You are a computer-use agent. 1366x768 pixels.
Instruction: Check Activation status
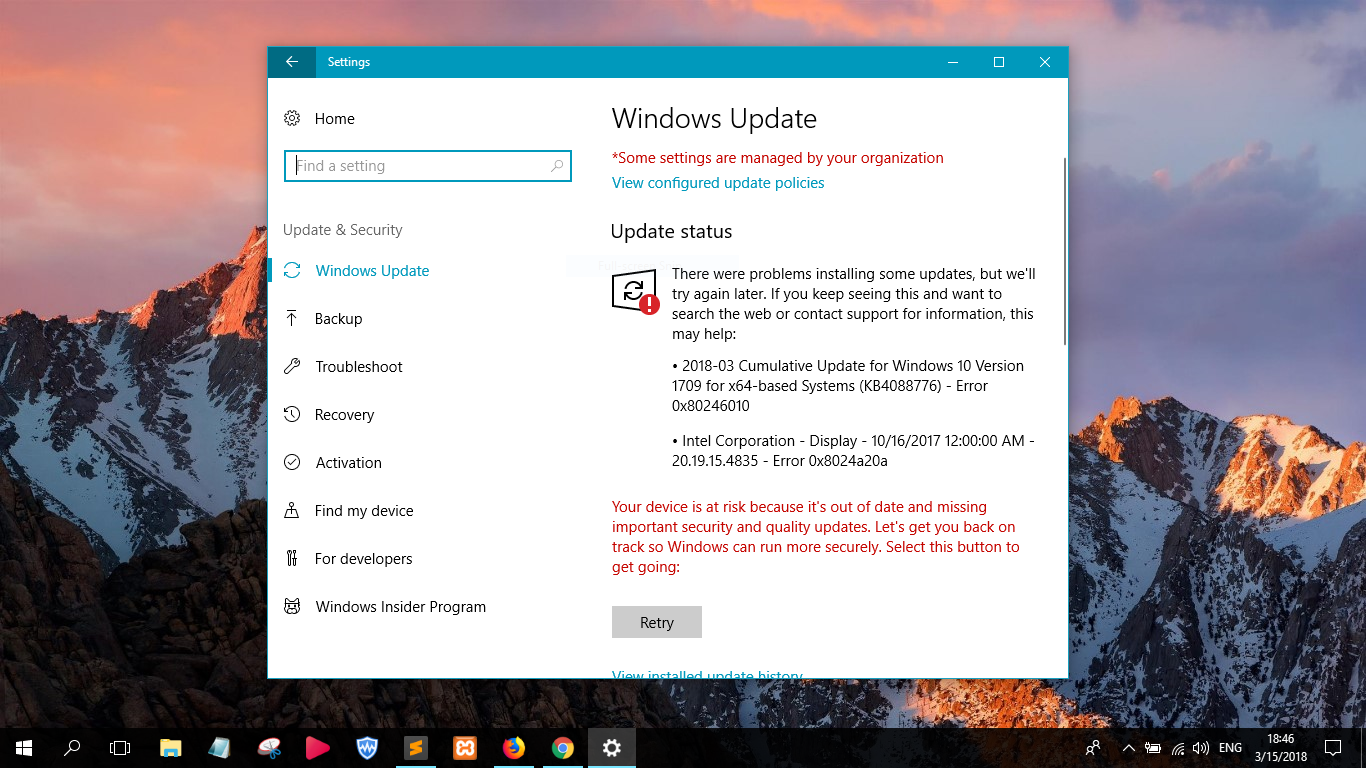pos(347,462)
